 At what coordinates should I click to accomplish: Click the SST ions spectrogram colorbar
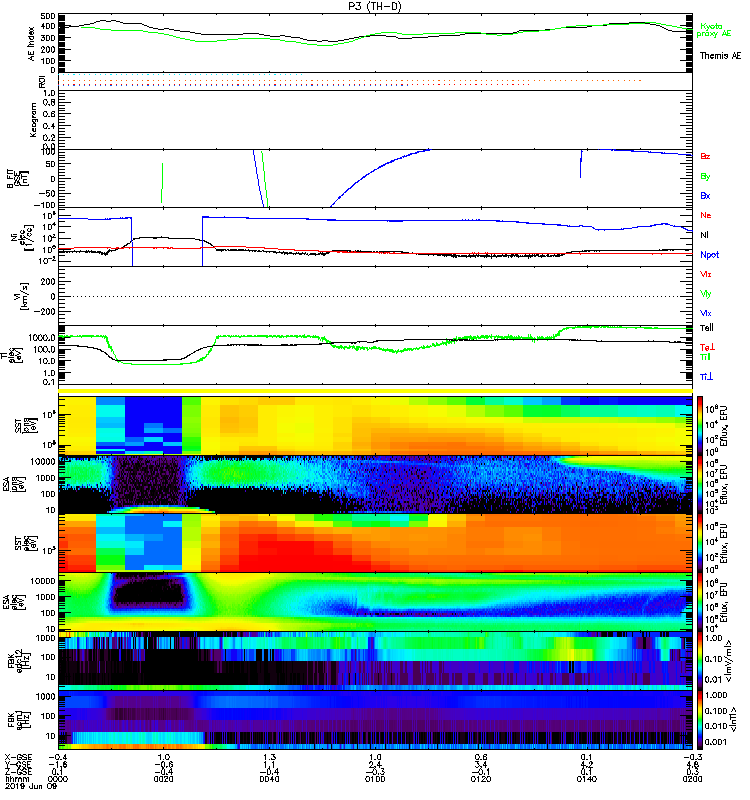point(701,424)
